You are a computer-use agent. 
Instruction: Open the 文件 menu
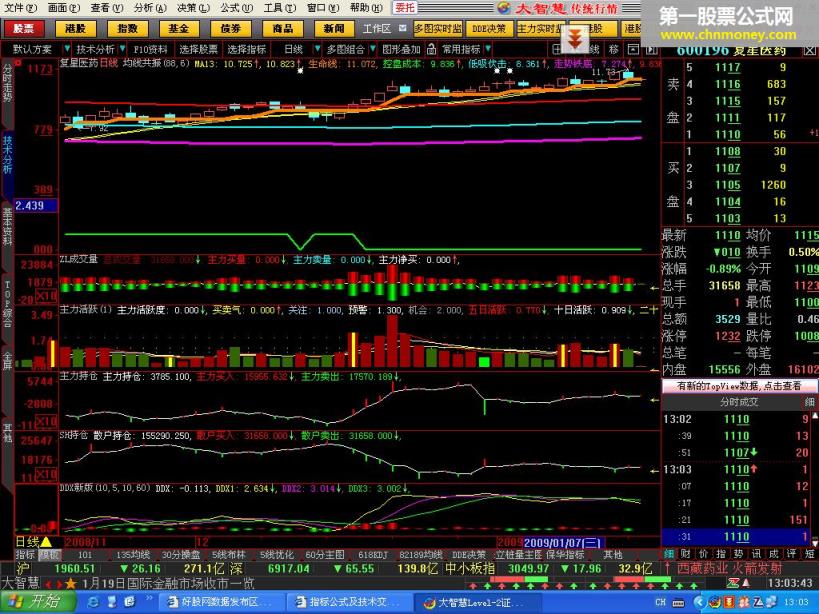point(20,8)
